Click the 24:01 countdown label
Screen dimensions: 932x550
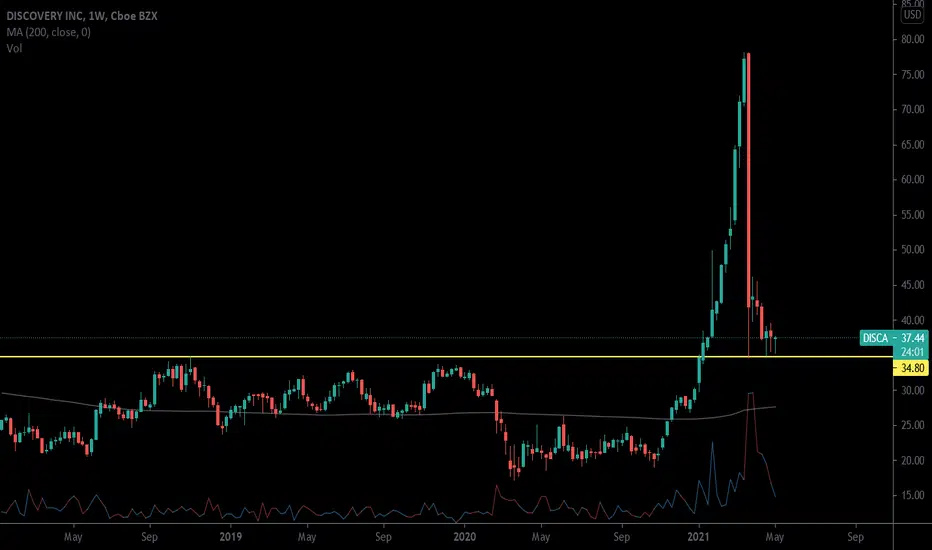tap(911, 351)
